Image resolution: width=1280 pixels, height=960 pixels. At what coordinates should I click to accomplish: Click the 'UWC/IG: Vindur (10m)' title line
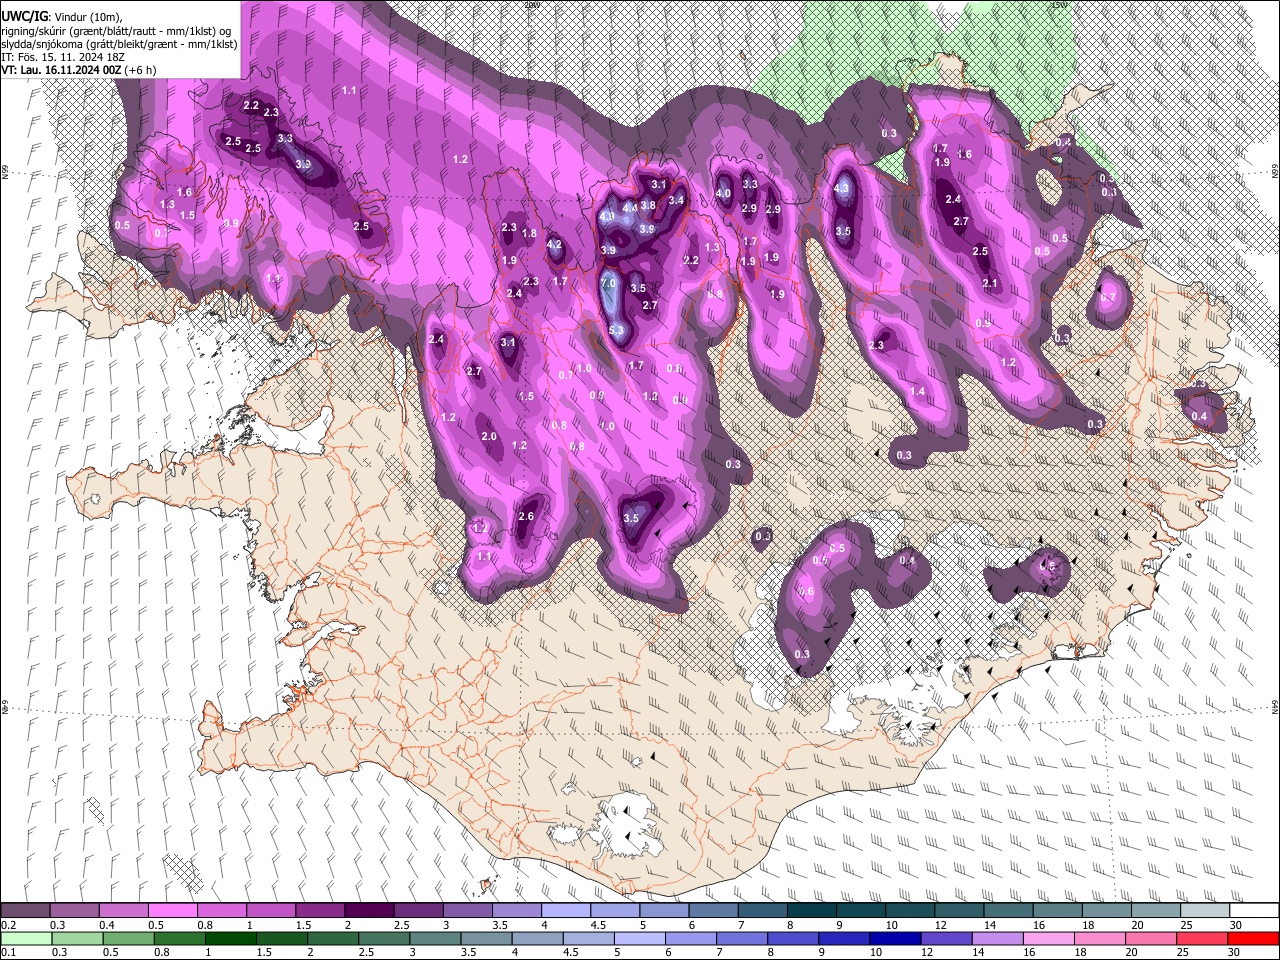[62, 17]
